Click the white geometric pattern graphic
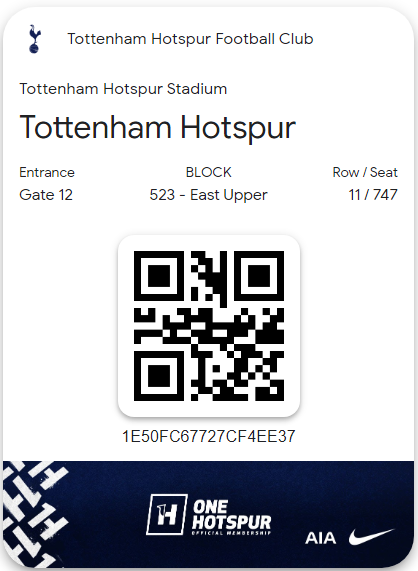Image resolution: width=418 pixels, height=571 pixels. click(x=35, y=513)
